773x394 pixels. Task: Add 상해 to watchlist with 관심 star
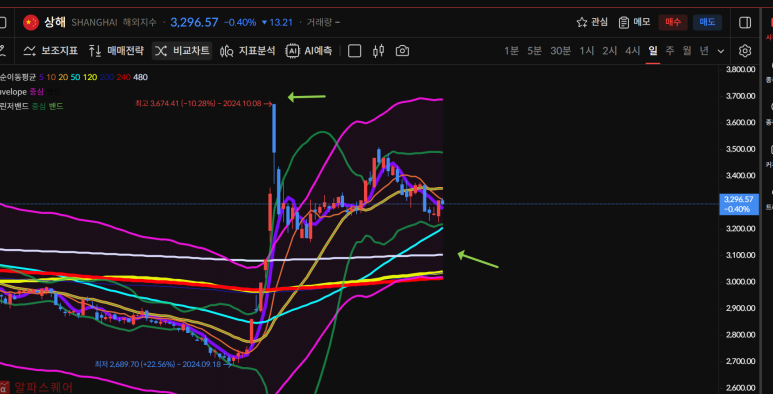[592, 22]
